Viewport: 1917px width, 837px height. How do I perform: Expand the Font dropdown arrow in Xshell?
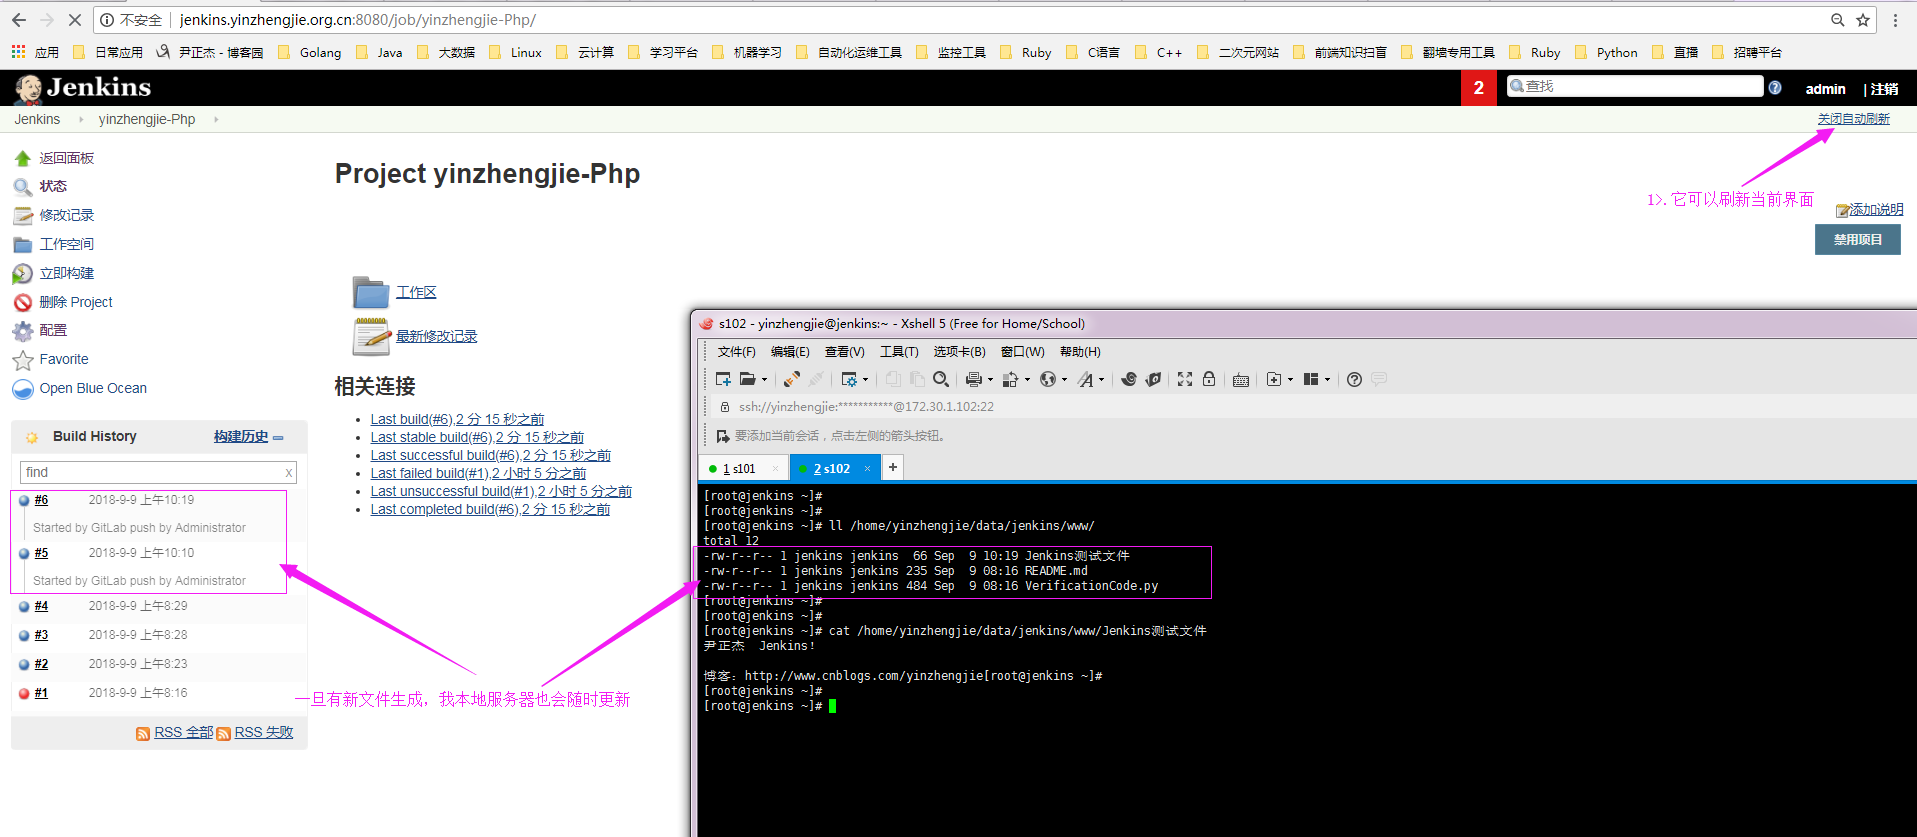click(1101, 379)
